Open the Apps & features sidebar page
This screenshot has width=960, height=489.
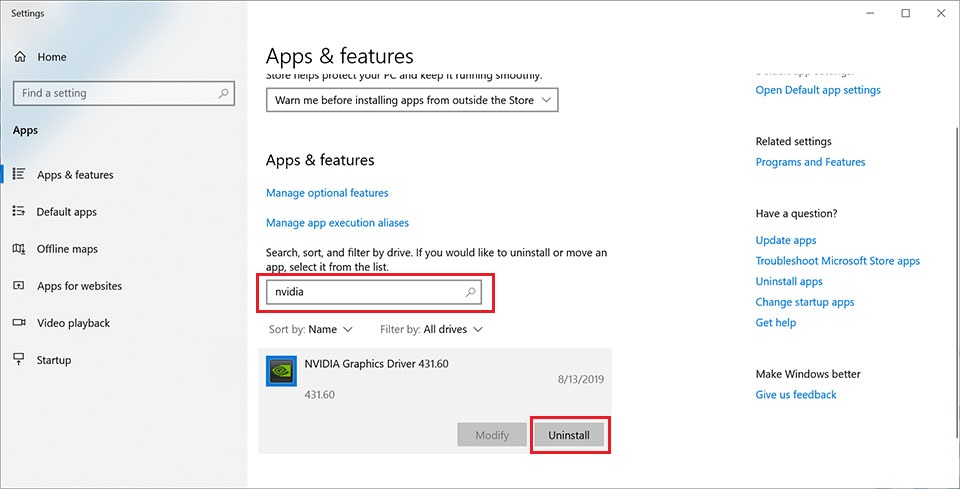[x=75, y=174]
